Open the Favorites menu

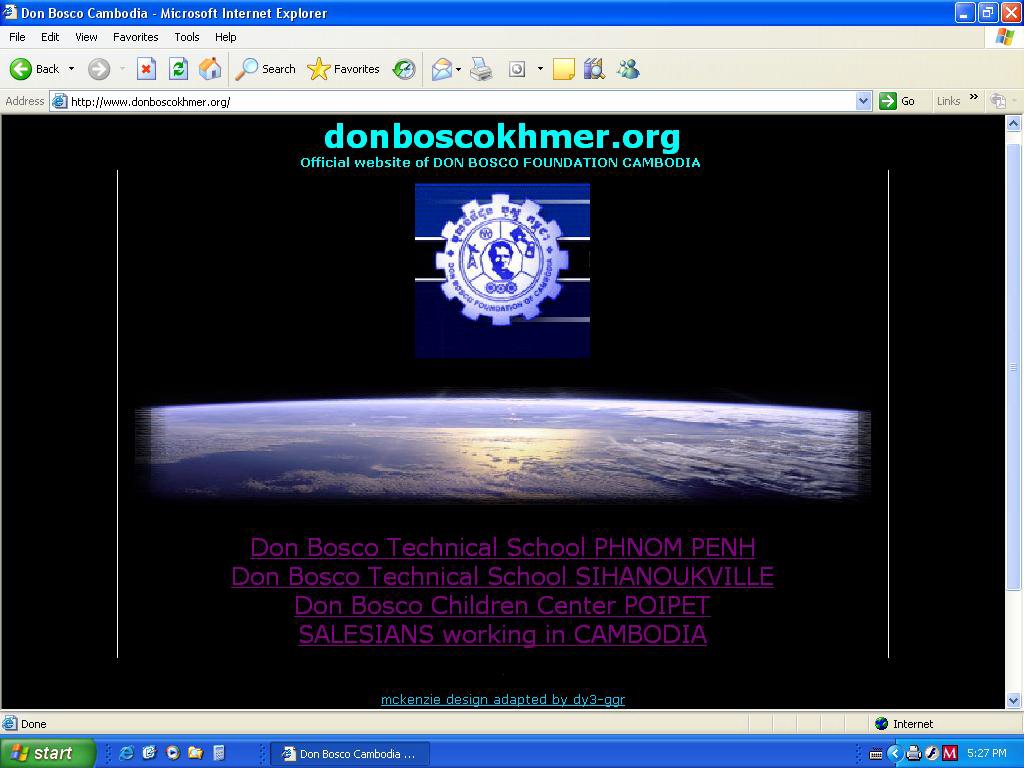135,37
